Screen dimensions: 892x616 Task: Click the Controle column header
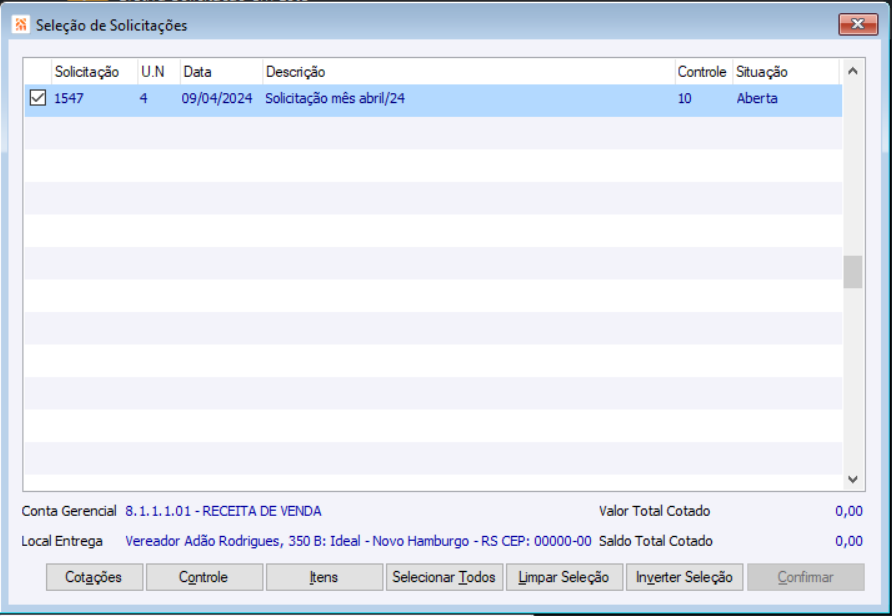(x=703, y=72)
